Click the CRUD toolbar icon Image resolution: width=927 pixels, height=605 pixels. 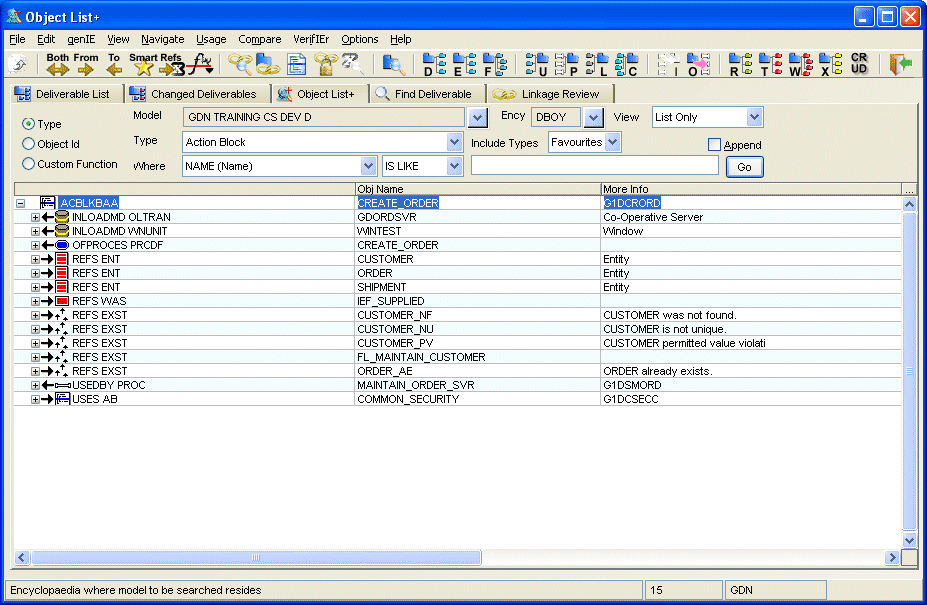(859, 64)
